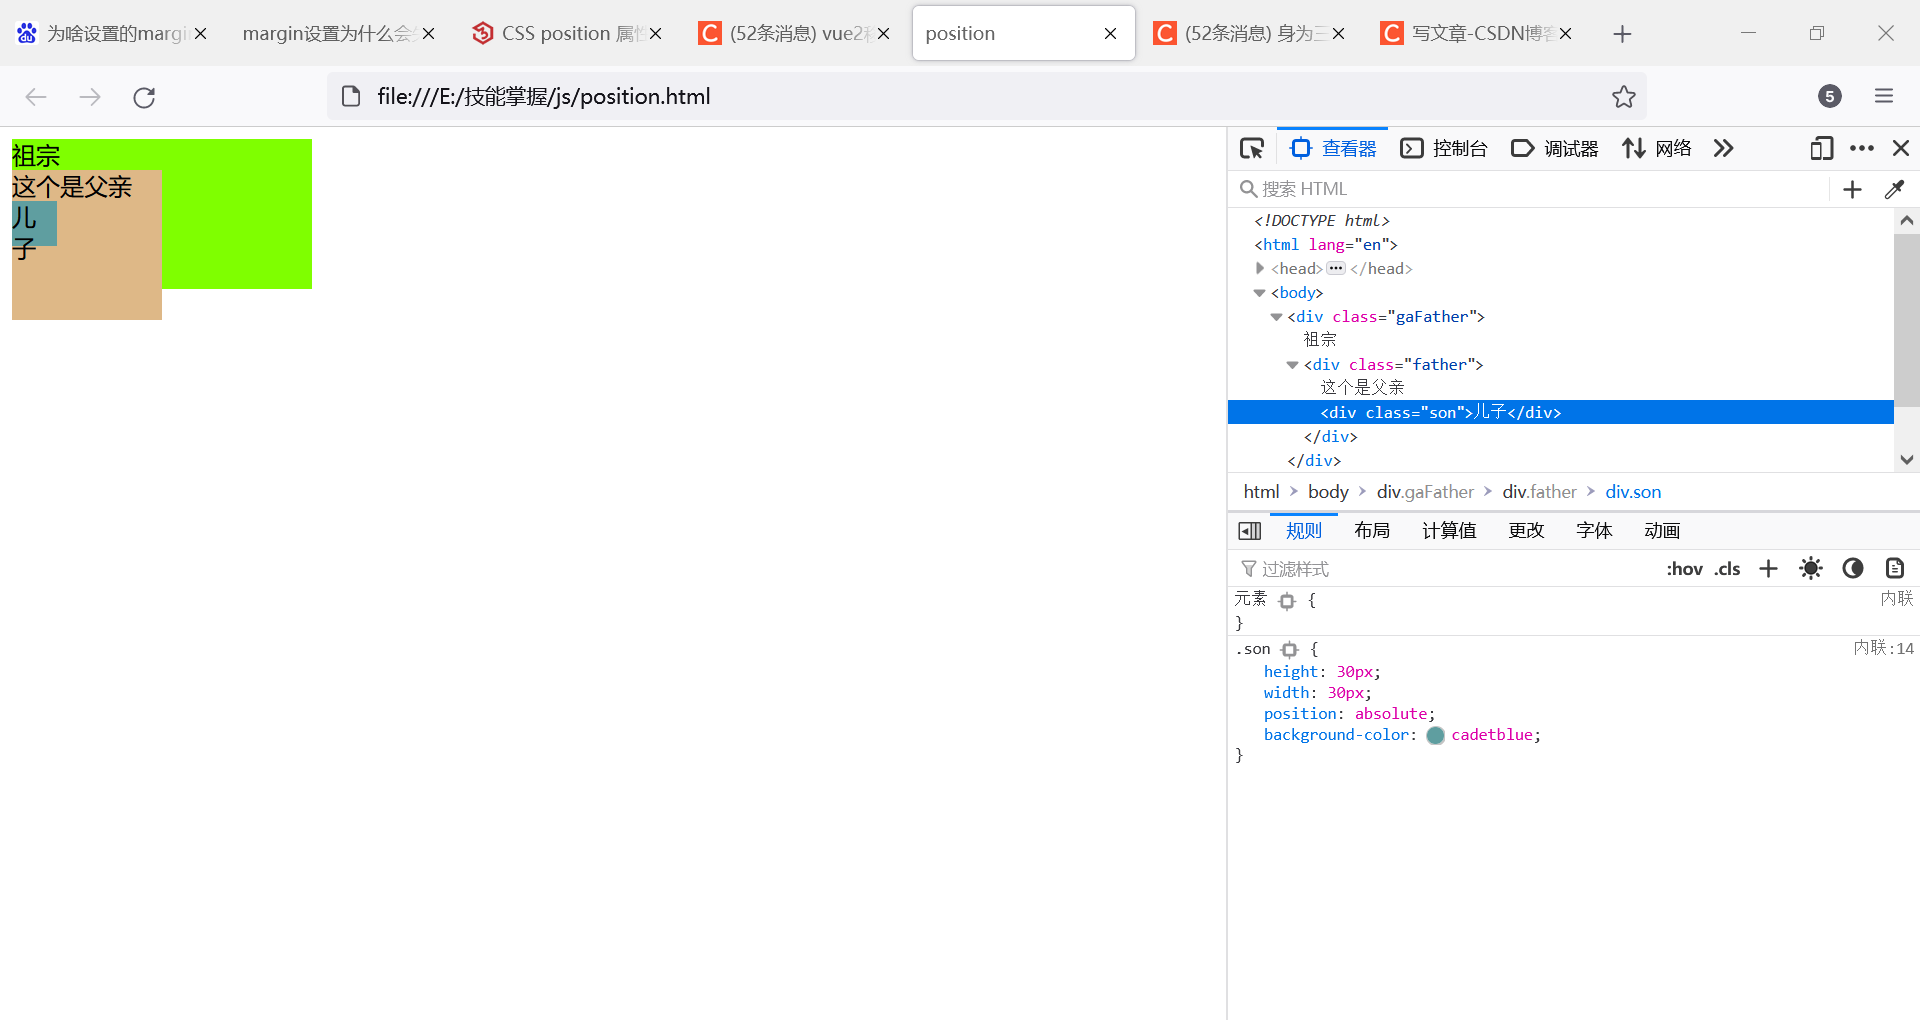Click the 搜索 HTML search field

1450,188
